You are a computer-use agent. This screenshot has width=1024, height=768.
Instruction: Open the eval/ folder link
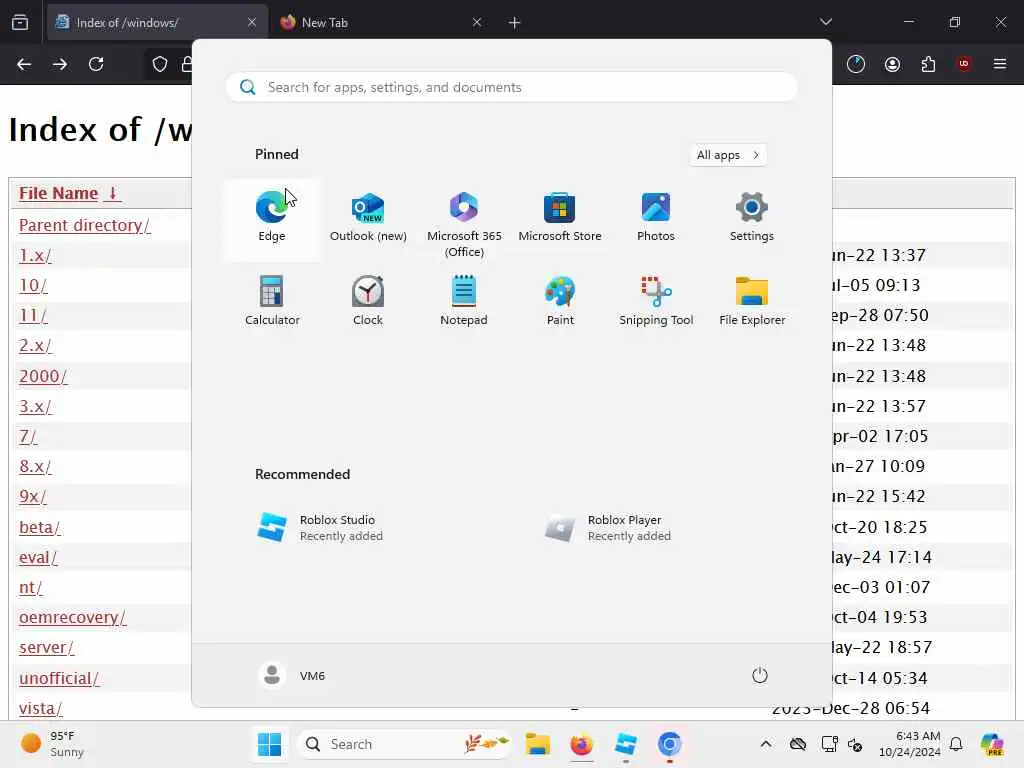(38, 557)
